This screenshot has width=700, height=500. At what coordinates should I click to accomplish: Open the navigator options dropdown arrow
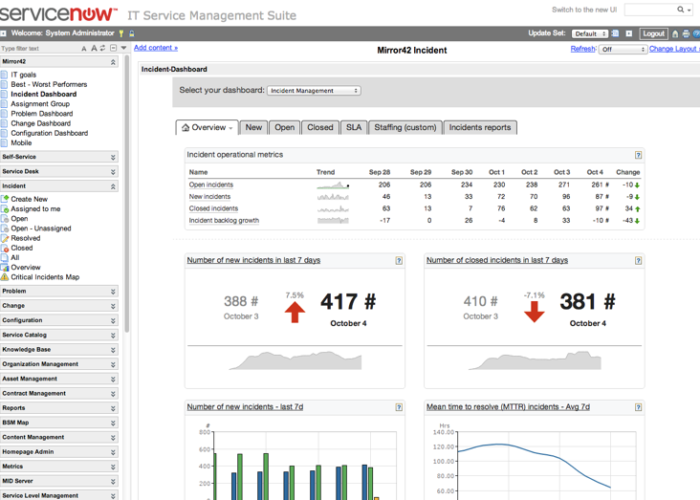pyautogui.click(x=124, y=48)
